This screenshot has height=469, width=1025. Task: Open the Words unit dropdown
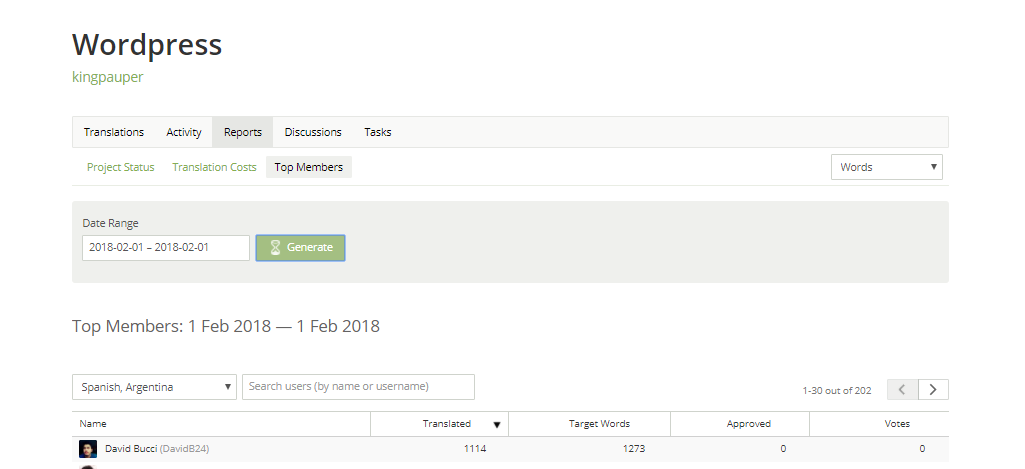coord(886,167)
